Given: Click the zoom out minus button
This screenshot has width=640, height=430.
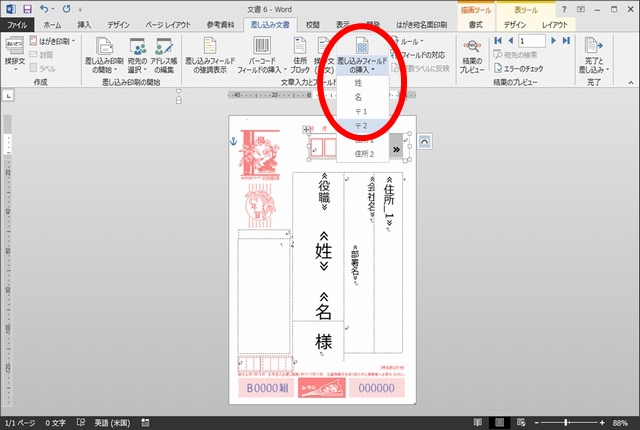Looking at the screenshot, I should [x=537, y=423].
